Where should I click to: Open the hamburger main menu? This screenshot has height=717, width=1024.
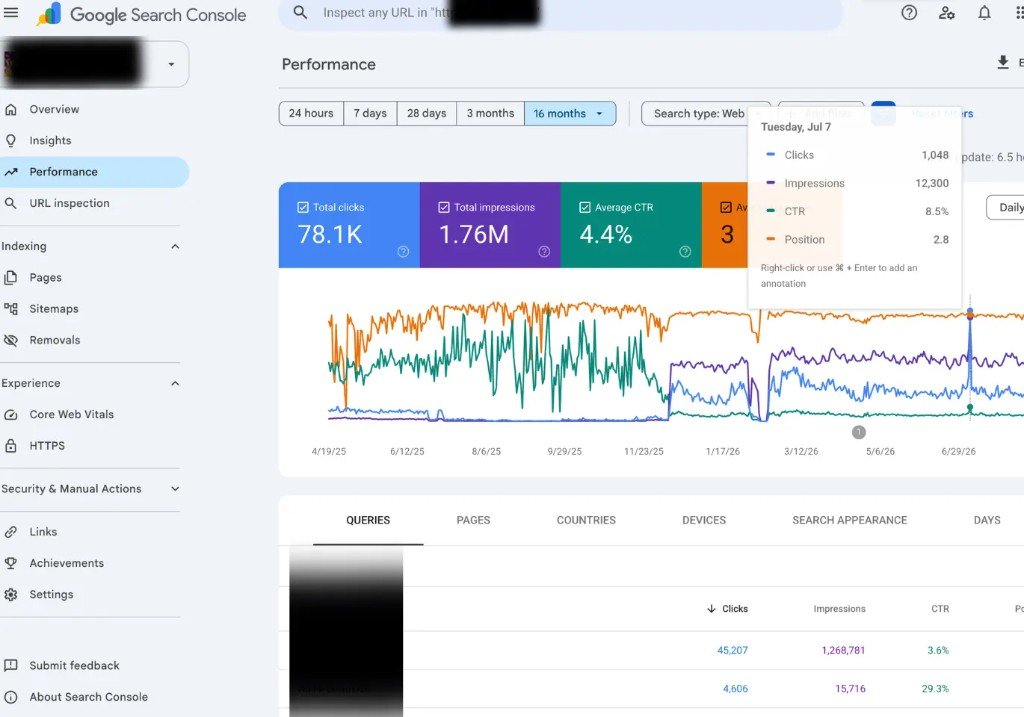(11, 12)
